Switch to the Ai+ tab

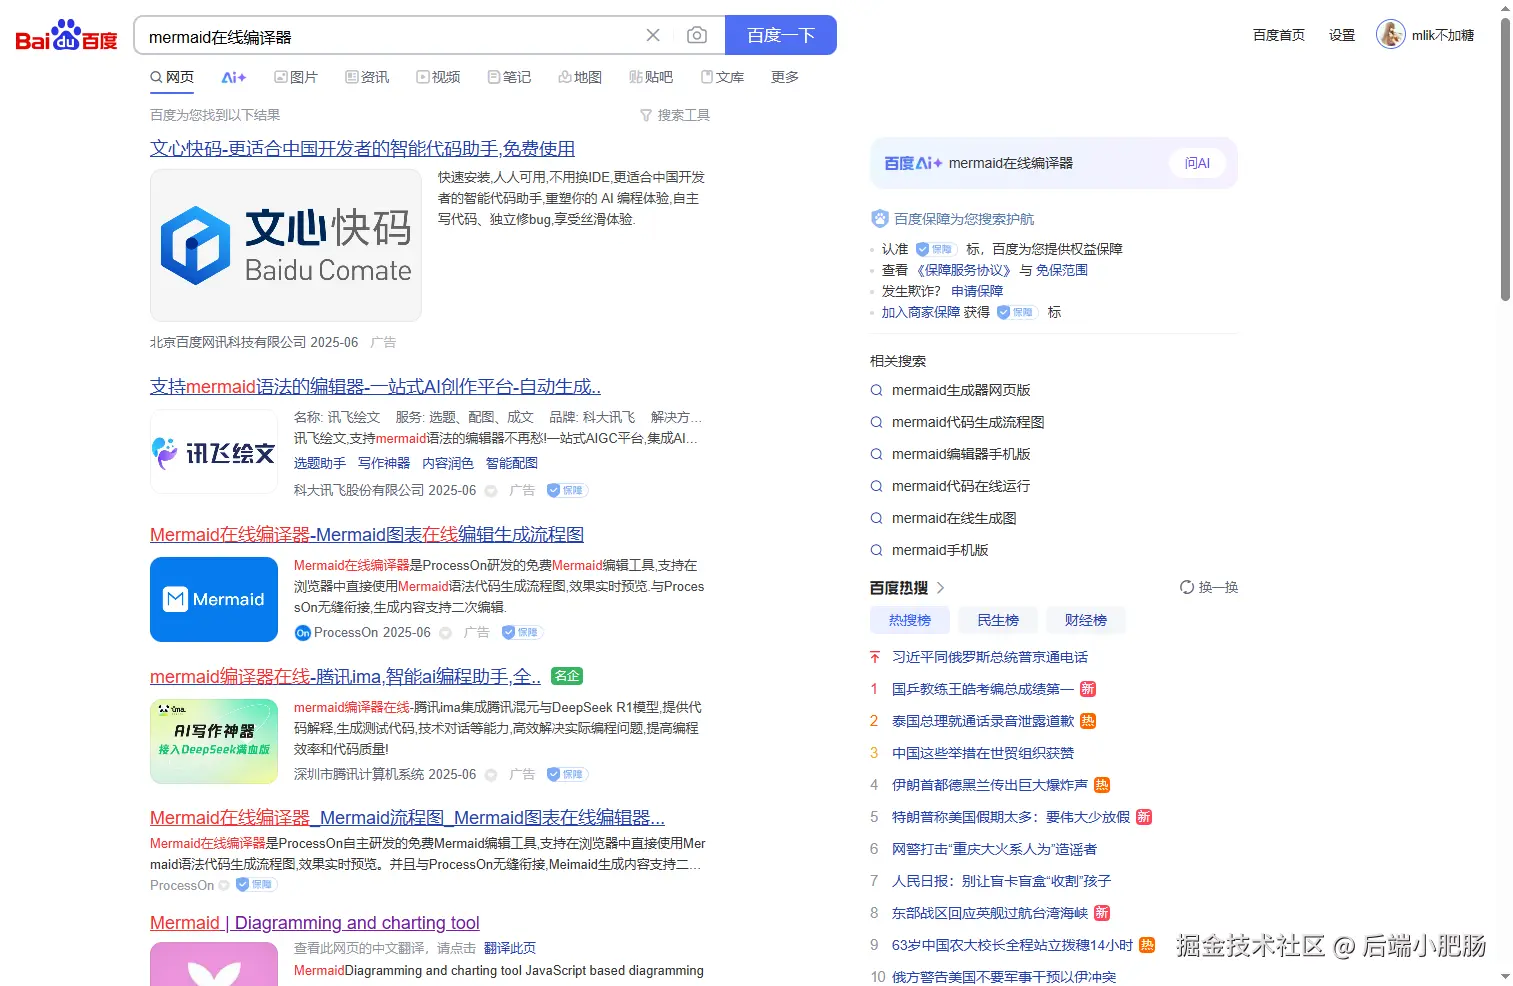pyautogui.click(x=234, y=77)
